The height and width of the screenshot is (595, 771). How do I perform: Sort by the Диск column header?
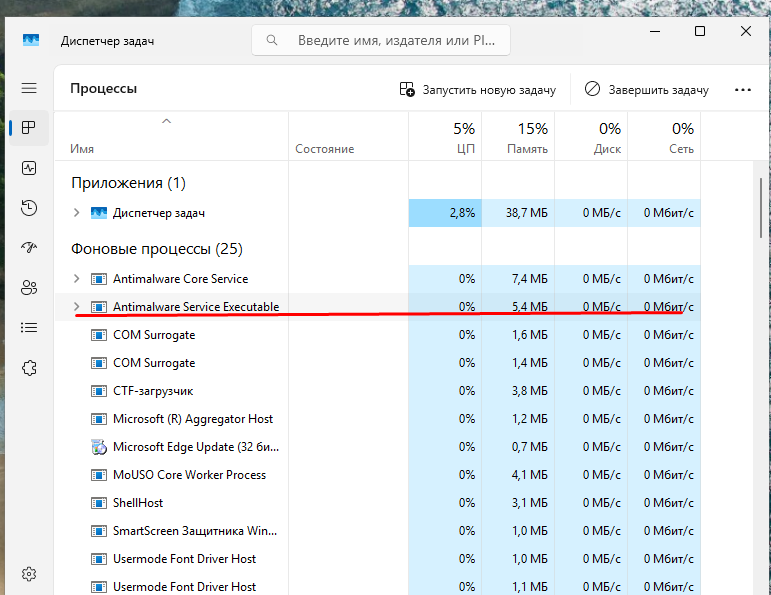592,137
